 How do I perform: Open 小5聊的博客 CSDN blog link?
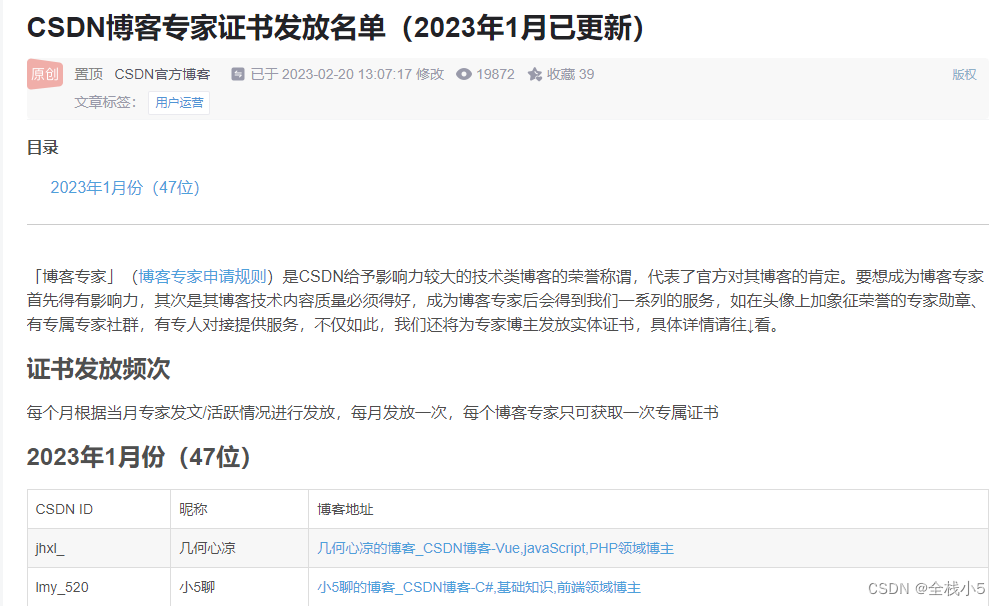(x=479, y=587)
